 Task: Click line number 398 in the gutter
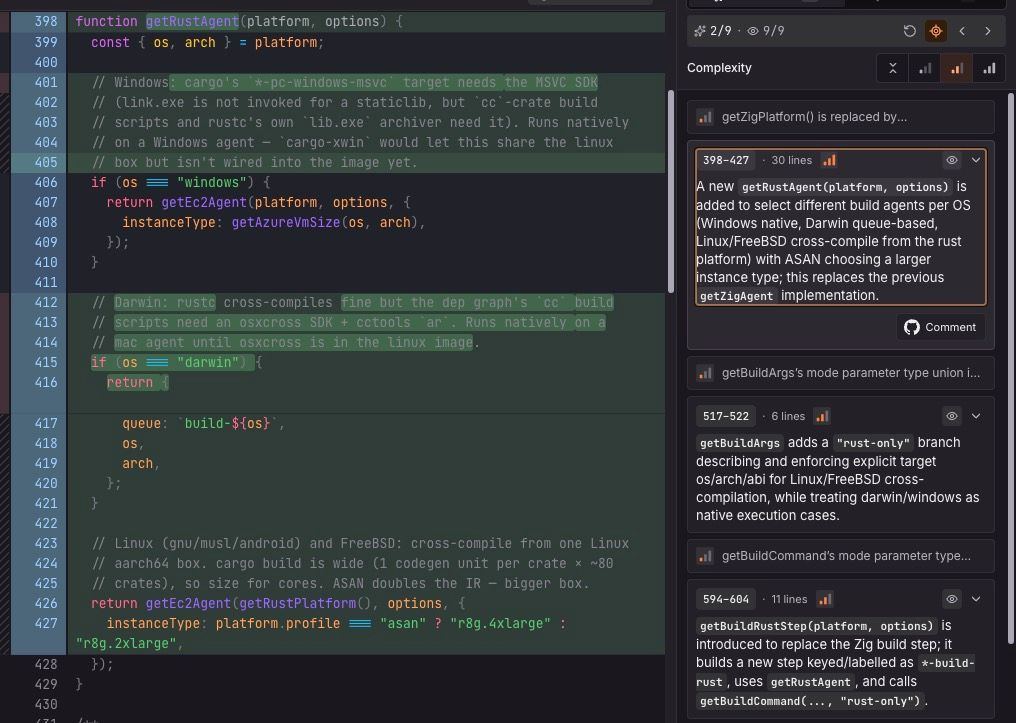pos(46,21)
